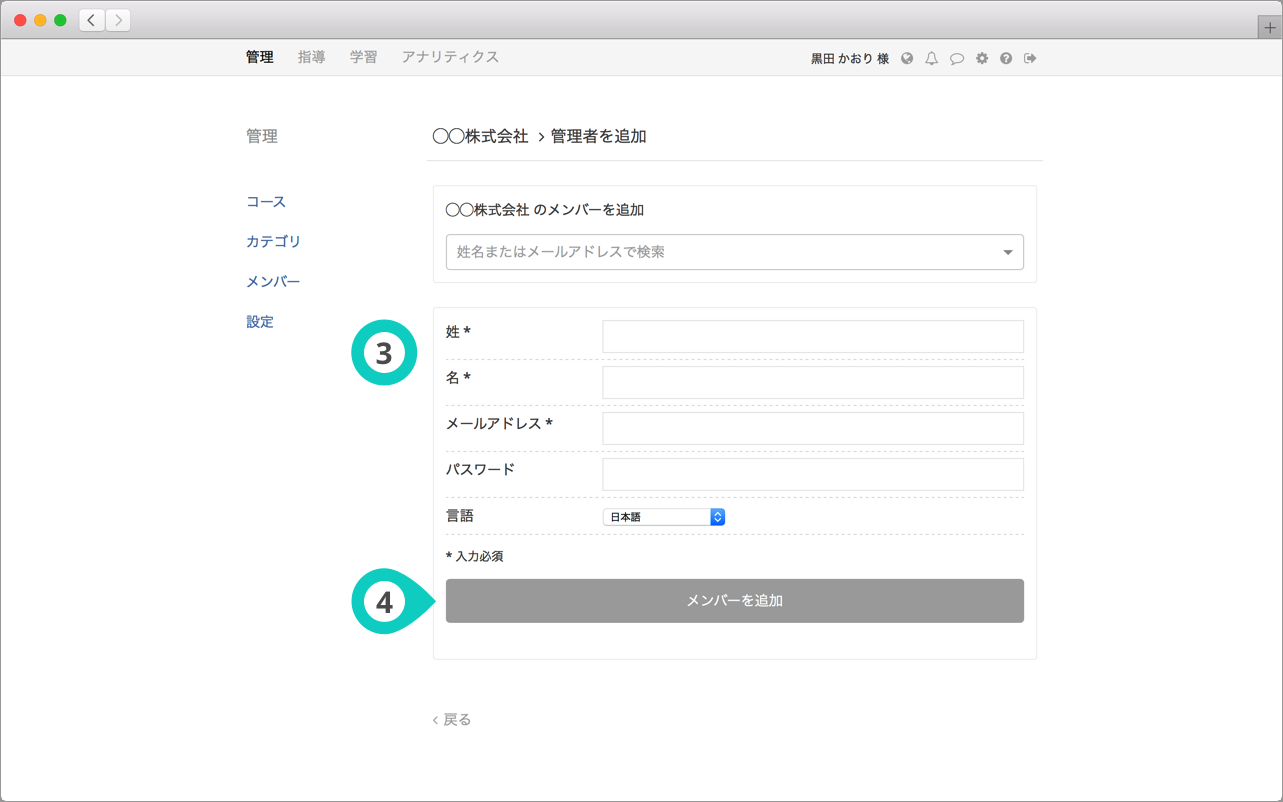Image resolution: width=1283 pixels, height=802 pixels.
Task: Open the 学習 tab
Action: (363, 57)
